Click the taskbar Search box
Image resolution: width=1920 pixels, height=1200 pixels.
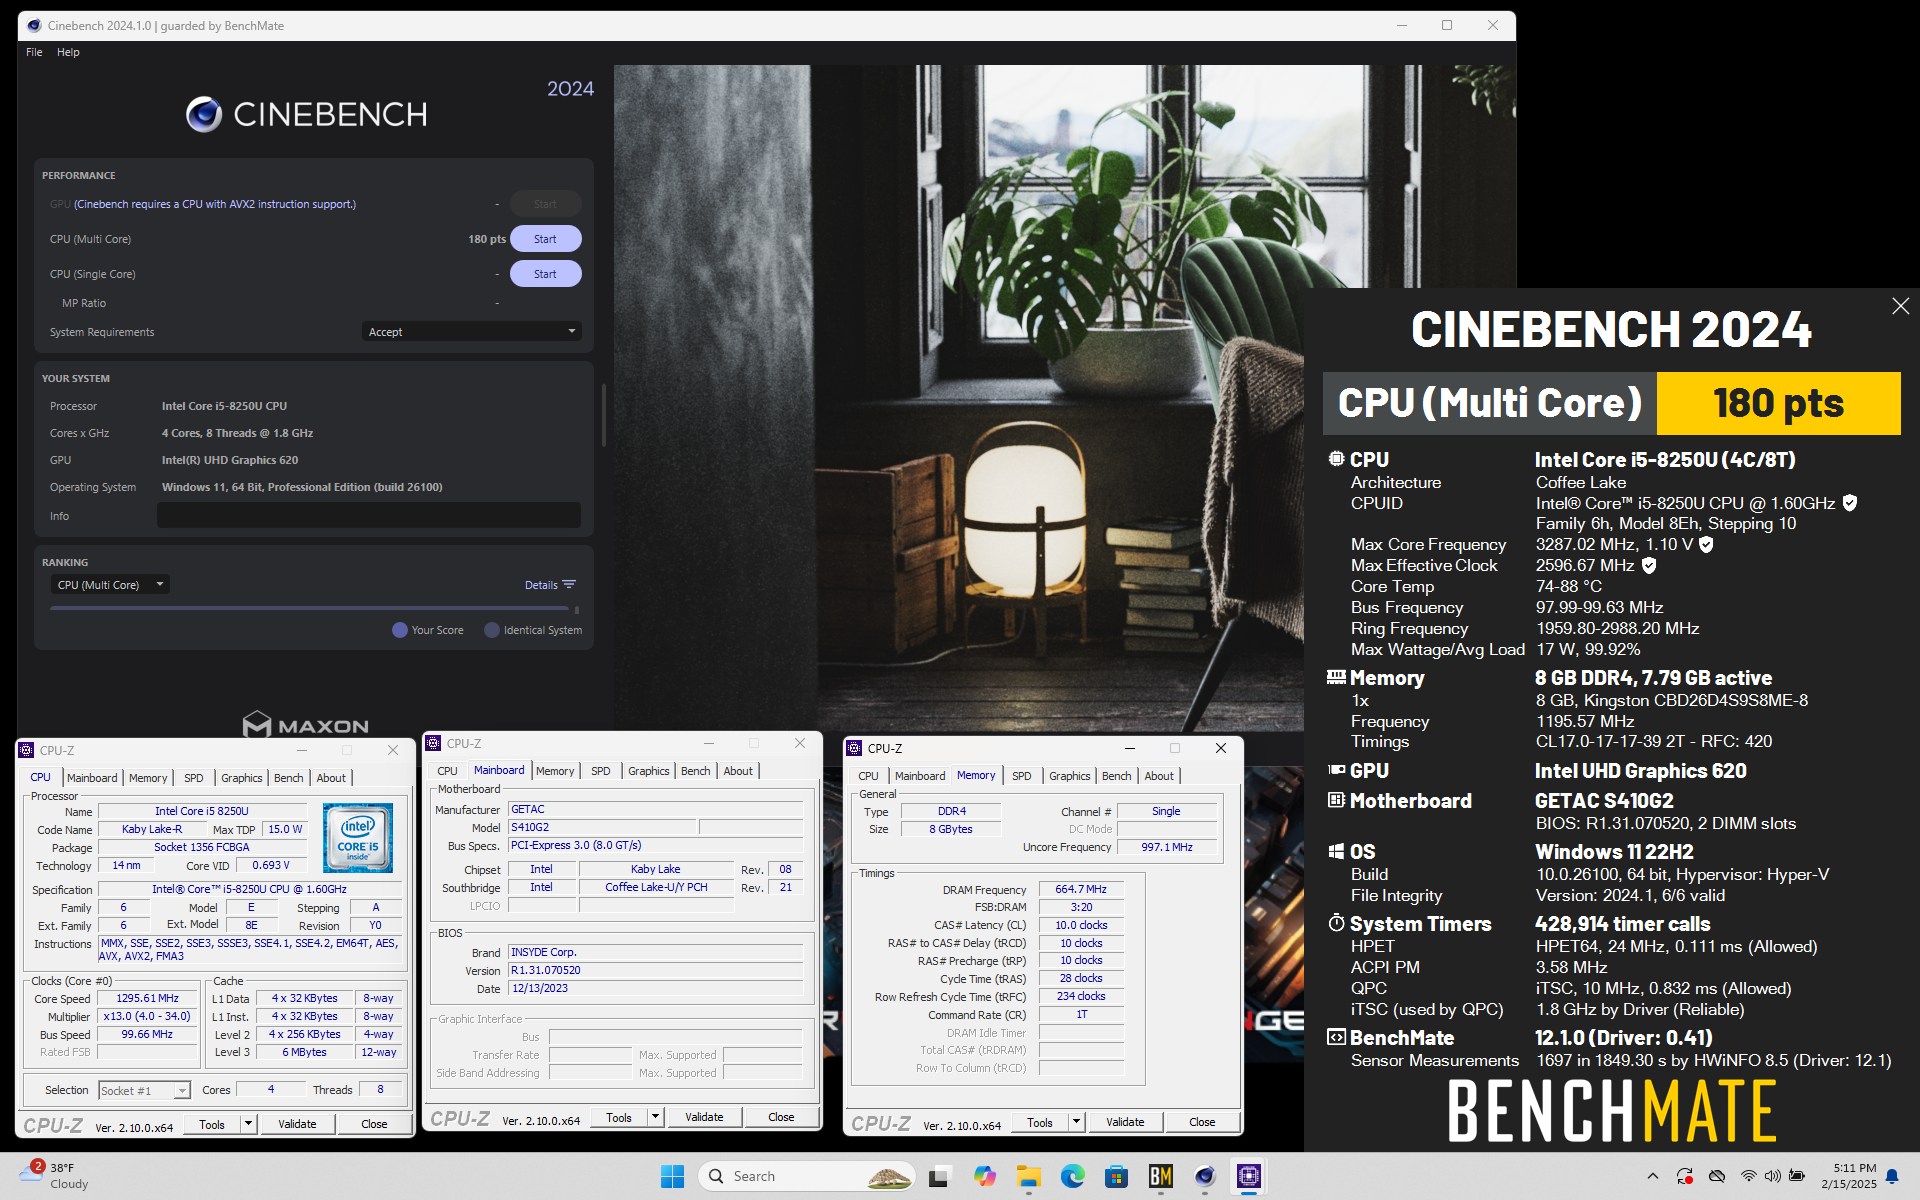click(807, 1176)
